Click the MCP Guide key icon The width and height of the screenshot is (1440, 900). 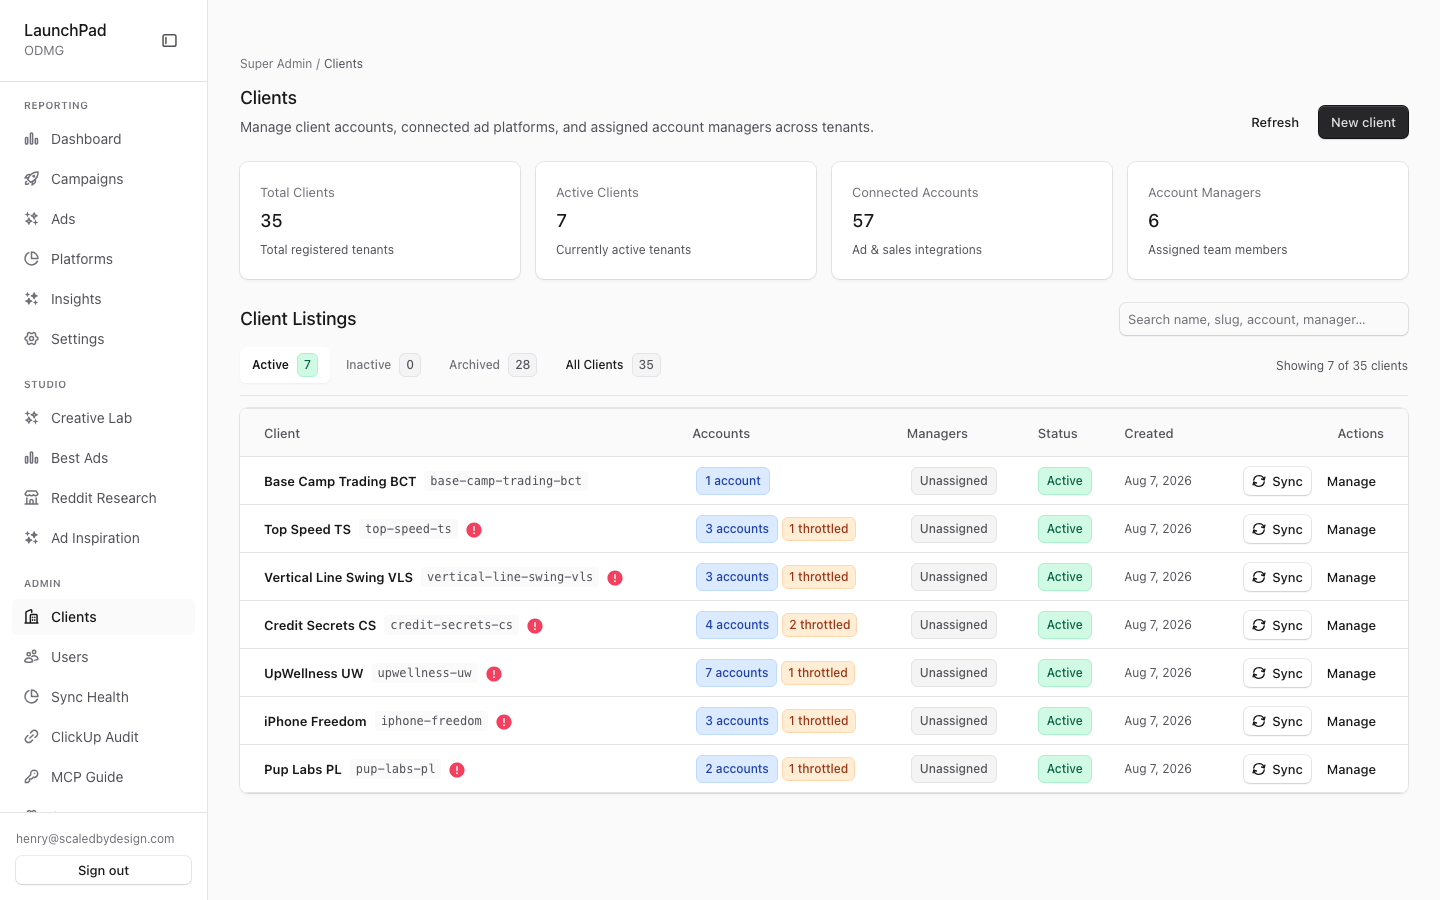click(32, 777)
